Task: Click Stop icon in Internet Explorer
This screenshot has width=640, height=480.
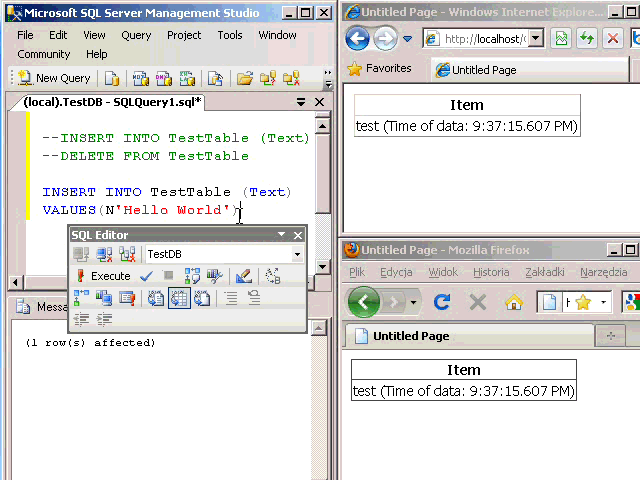Action: pyautogui.click(x=612, y=39)
